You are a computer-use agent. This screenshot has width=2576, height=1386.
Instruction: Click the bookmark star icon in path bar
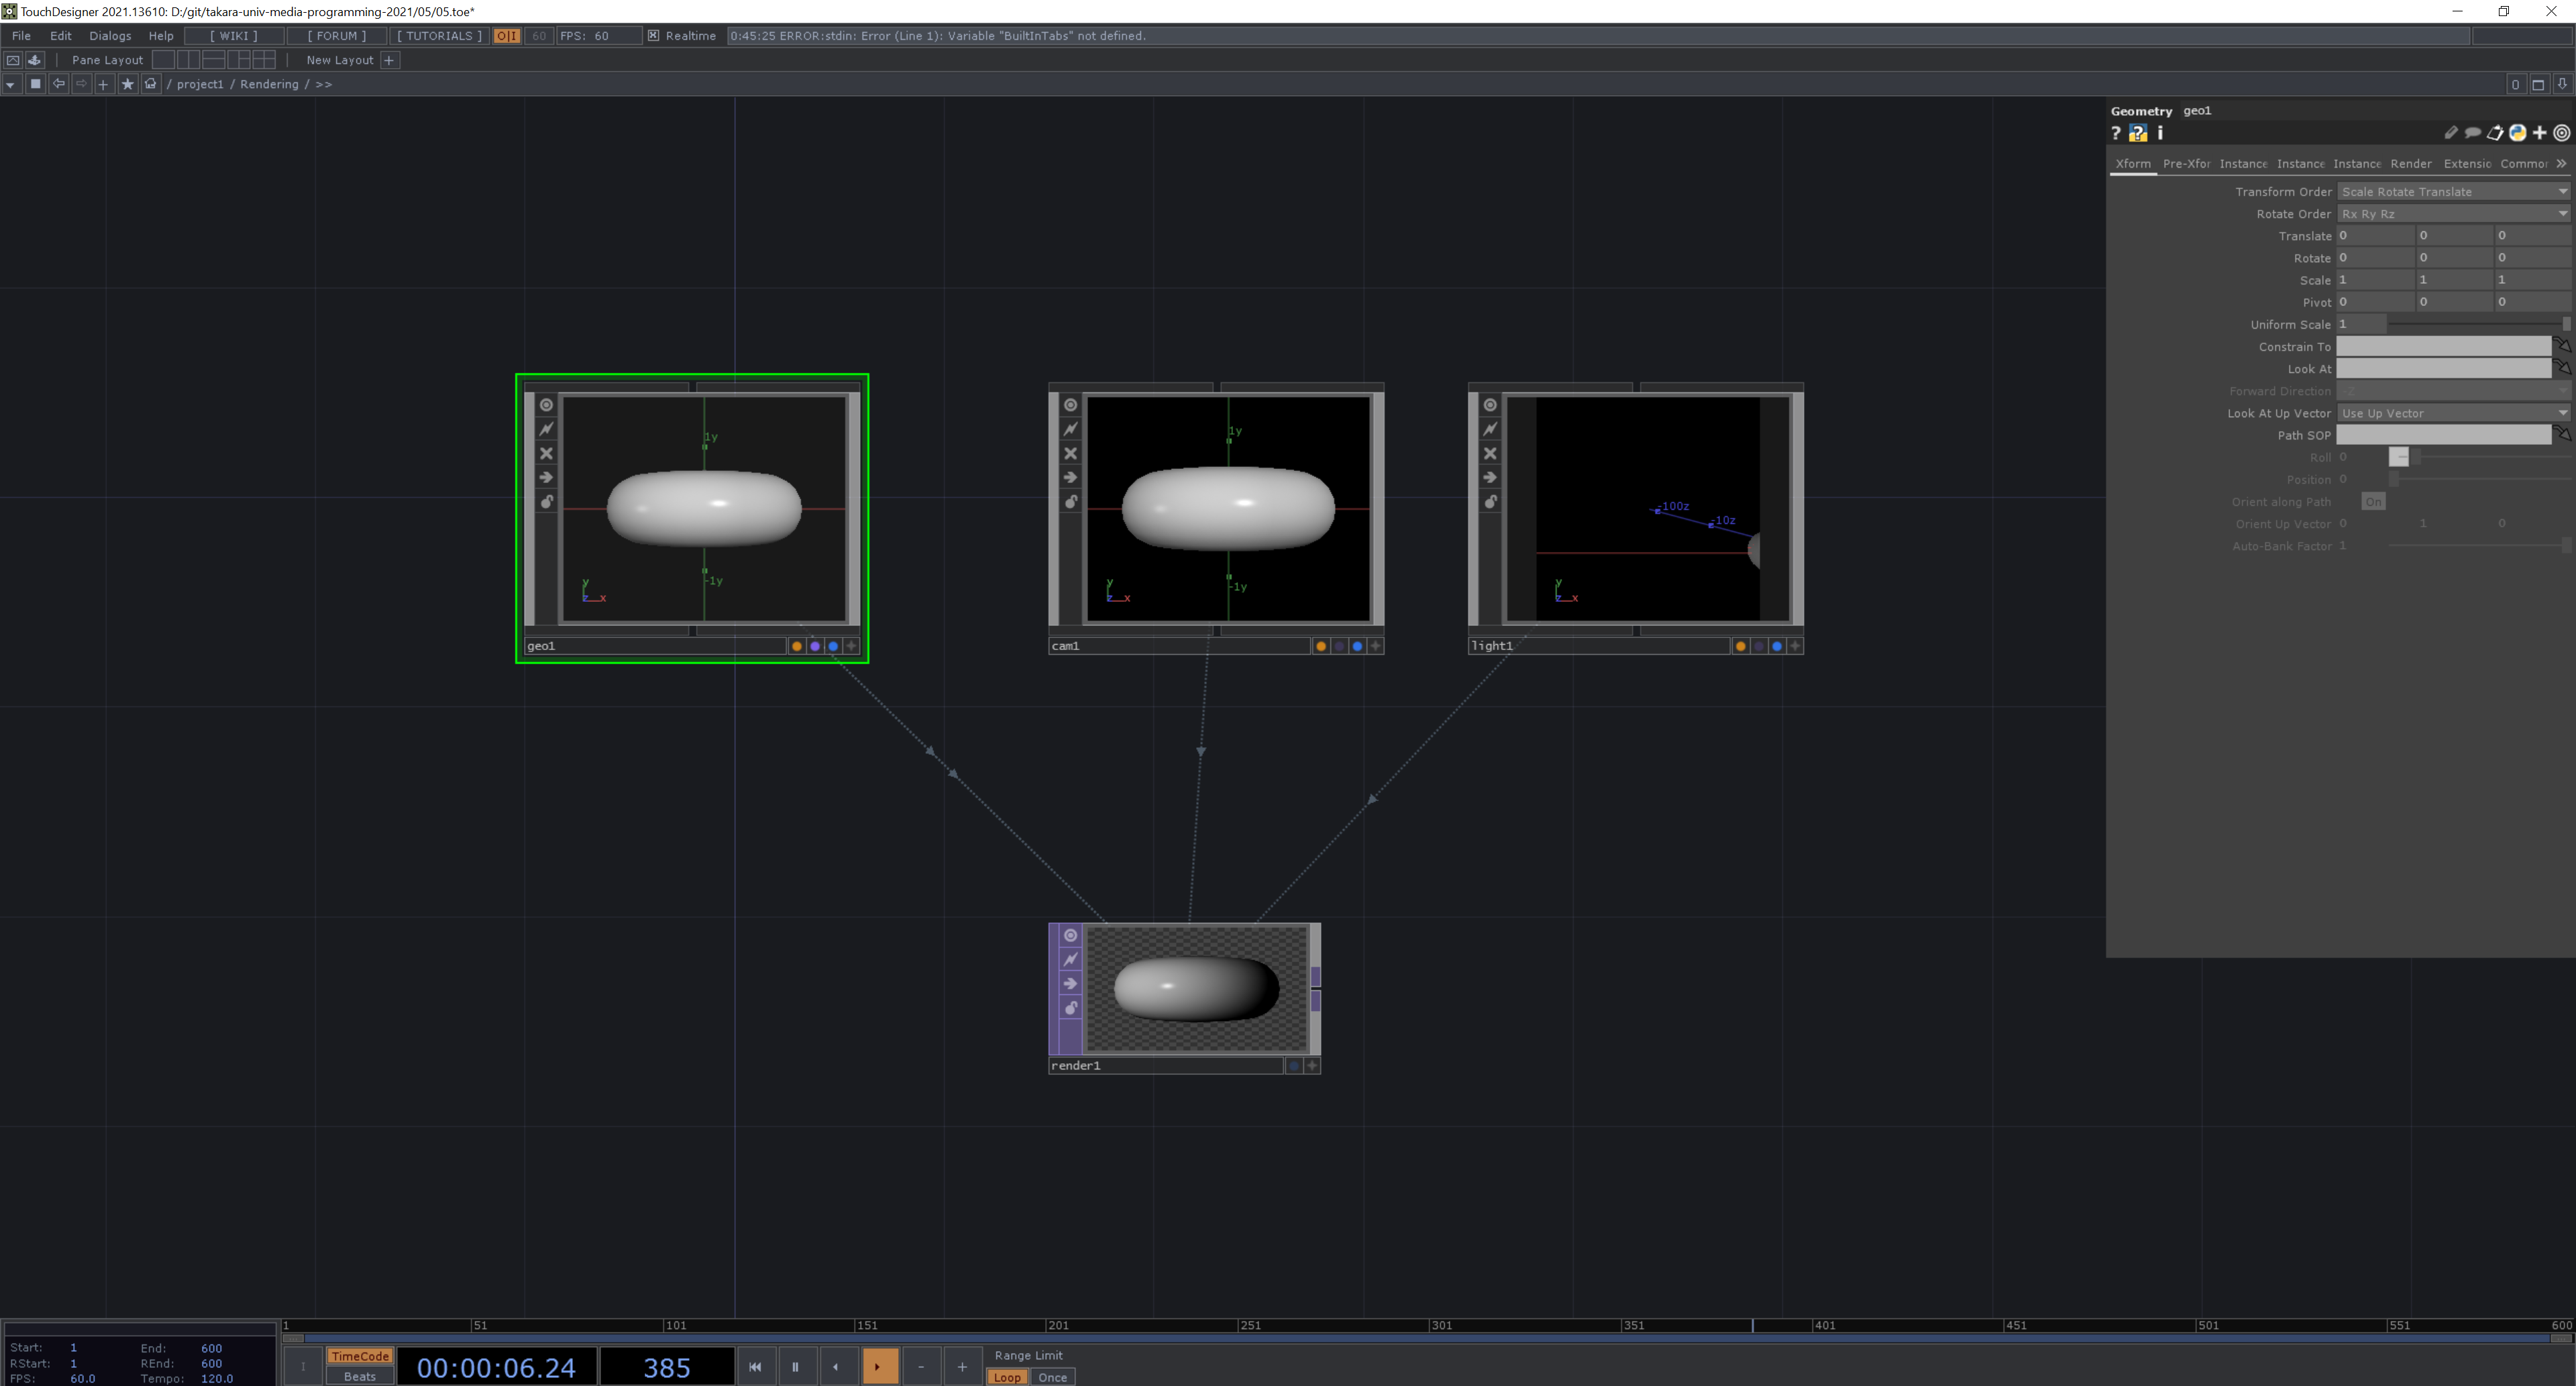(127, 84)
